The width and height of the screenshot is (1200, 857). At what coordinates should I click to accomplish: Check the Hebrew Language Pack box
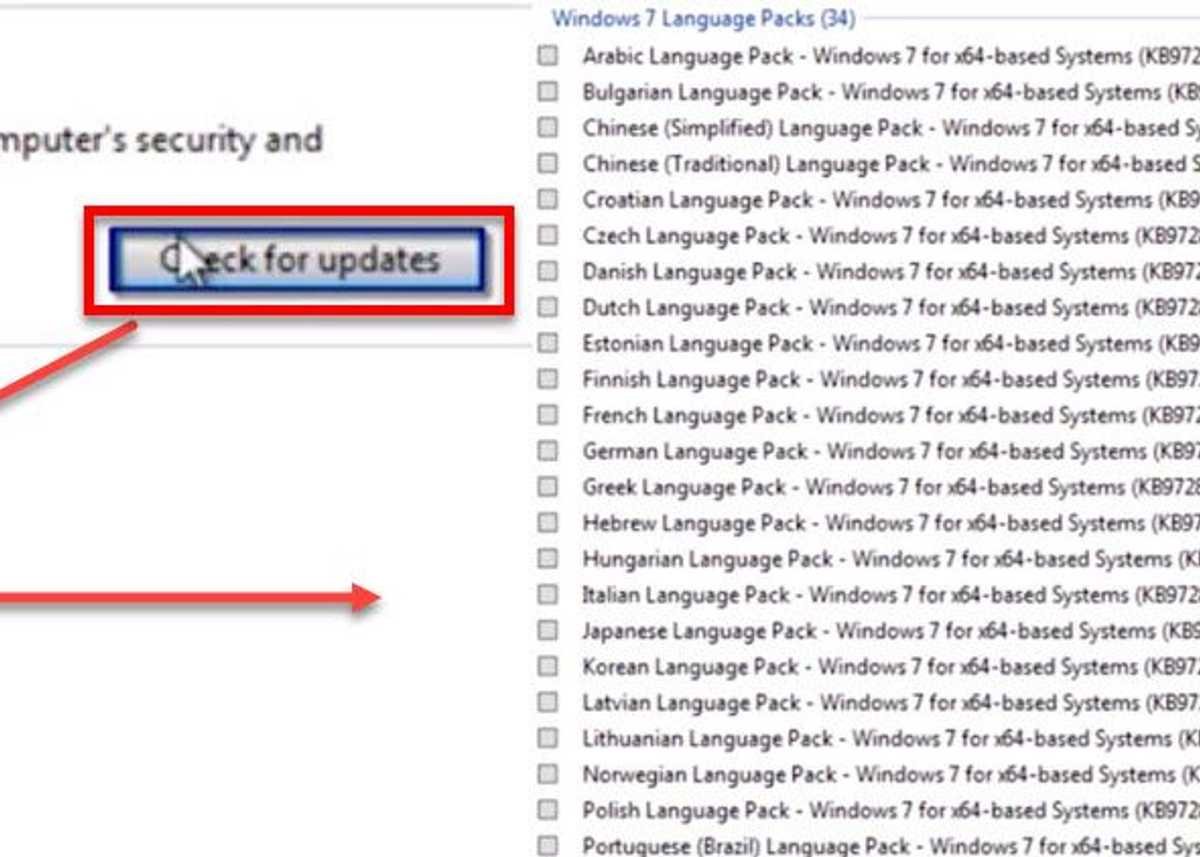pyautogui.click(x=547, y=523)
